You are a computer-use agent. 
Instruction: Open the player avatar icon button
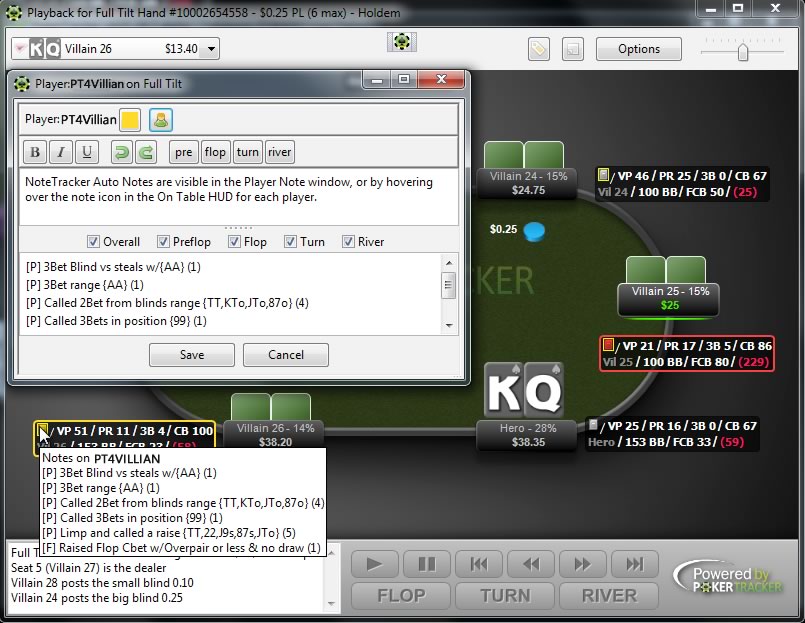(161, 120)
